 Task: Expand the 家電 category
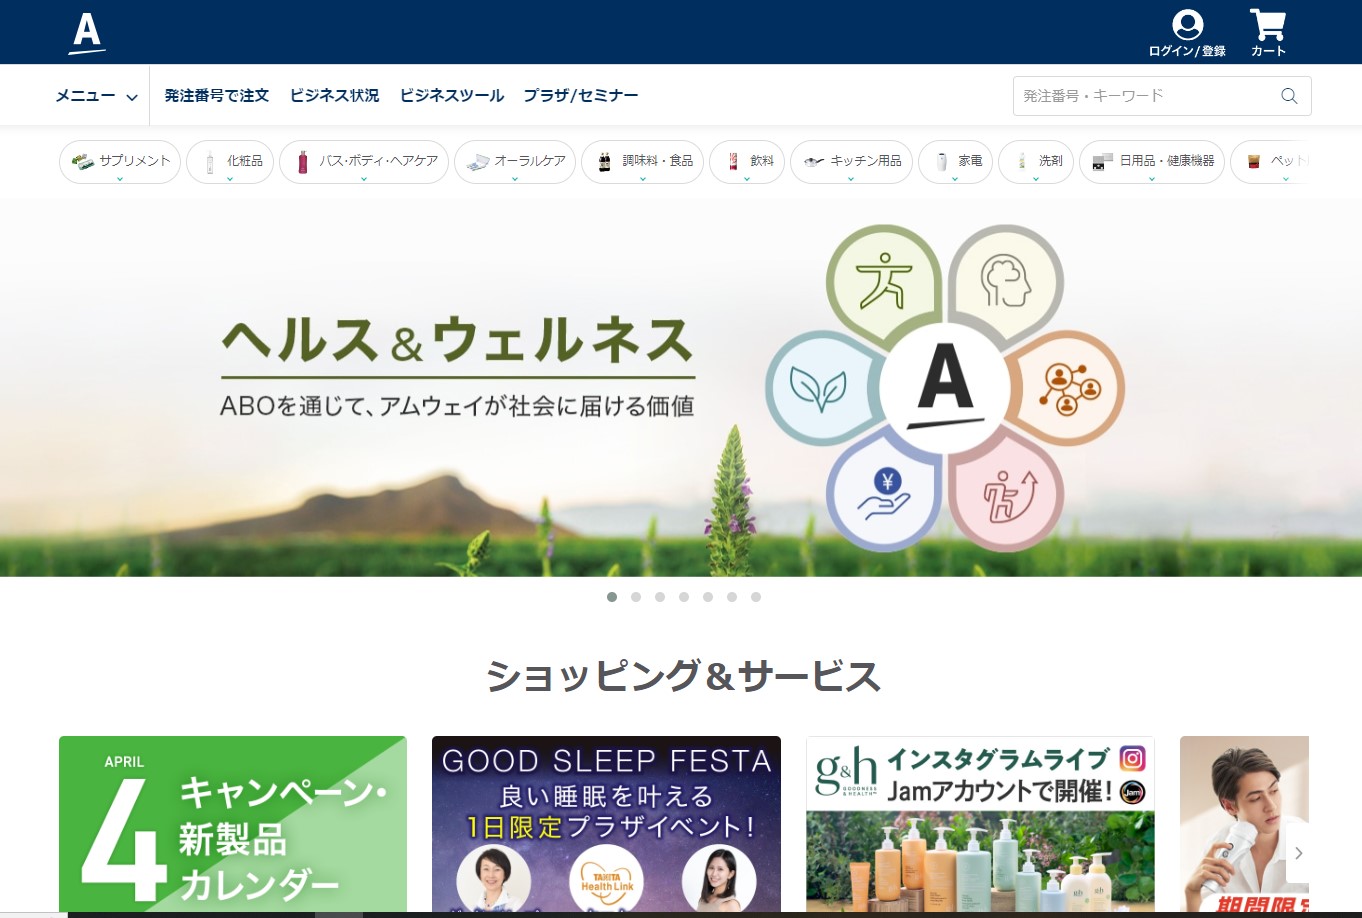tap(955, 162)
